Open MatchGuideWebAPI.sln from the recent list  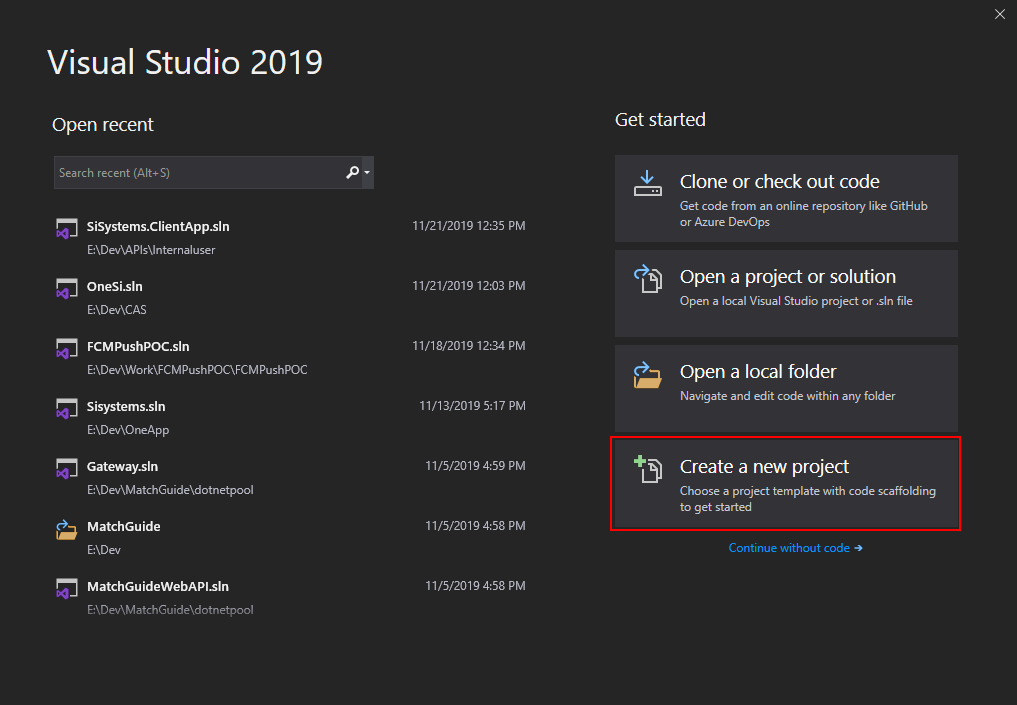coord(290,597)
